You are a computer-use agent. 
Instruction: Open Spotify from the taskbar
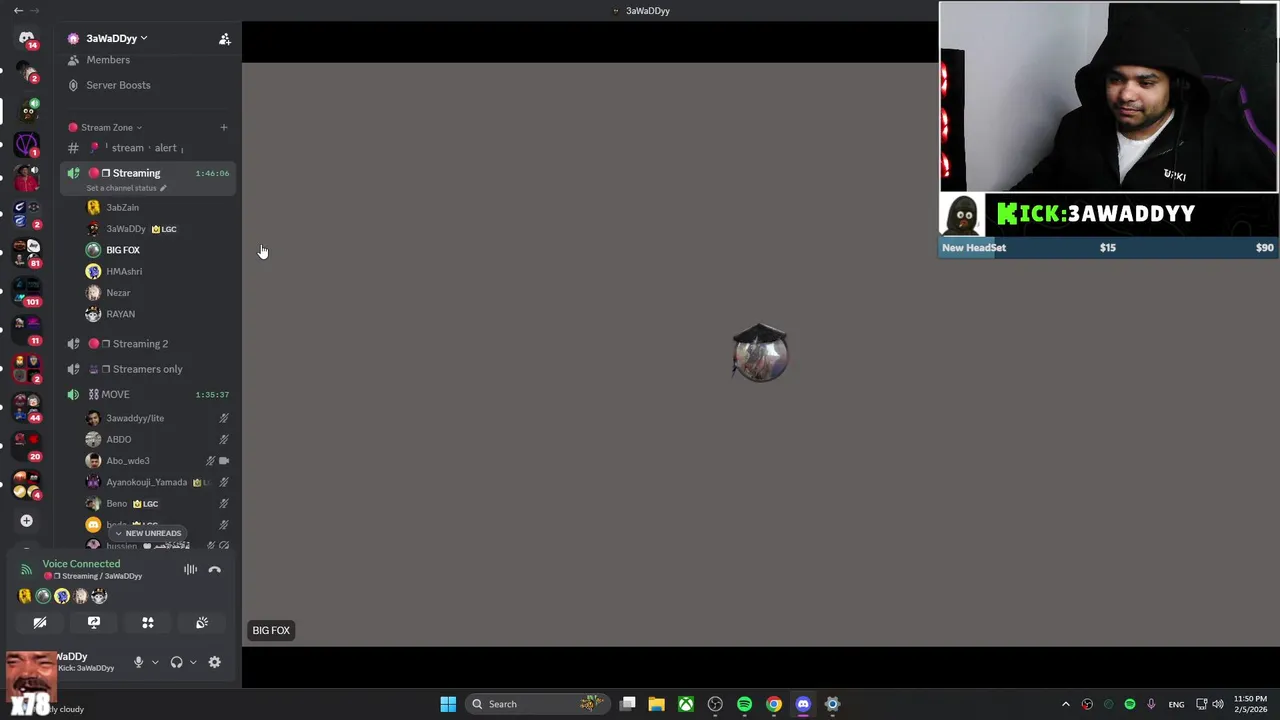tap(744, 704)
